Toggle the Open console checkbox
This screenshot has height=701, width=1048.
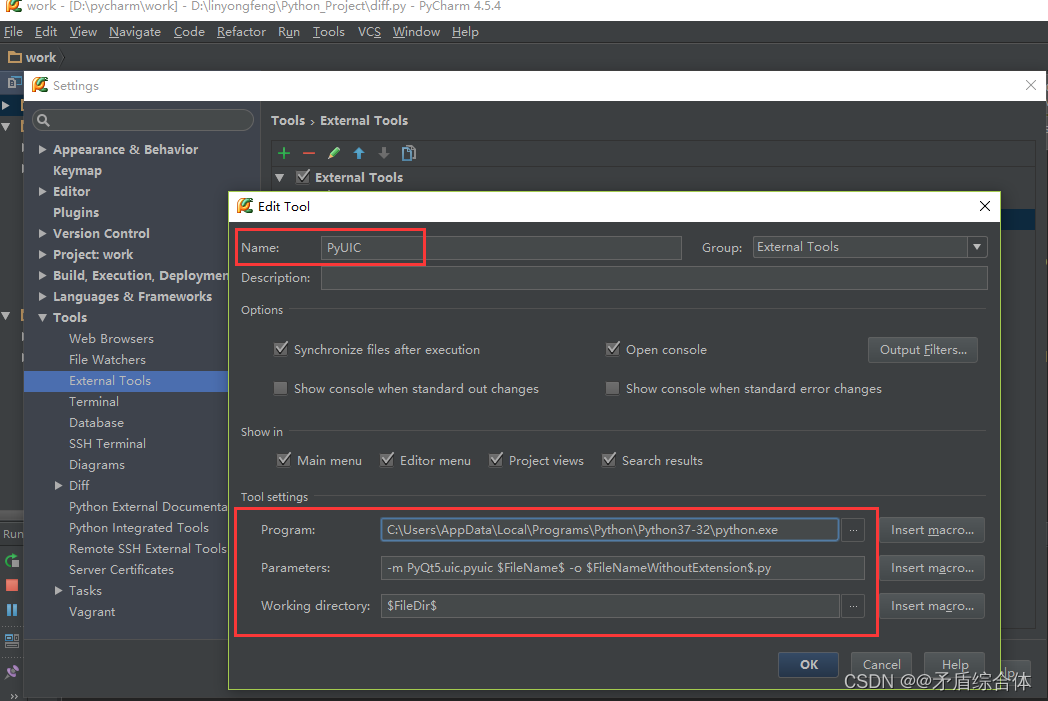click(612, 349)
